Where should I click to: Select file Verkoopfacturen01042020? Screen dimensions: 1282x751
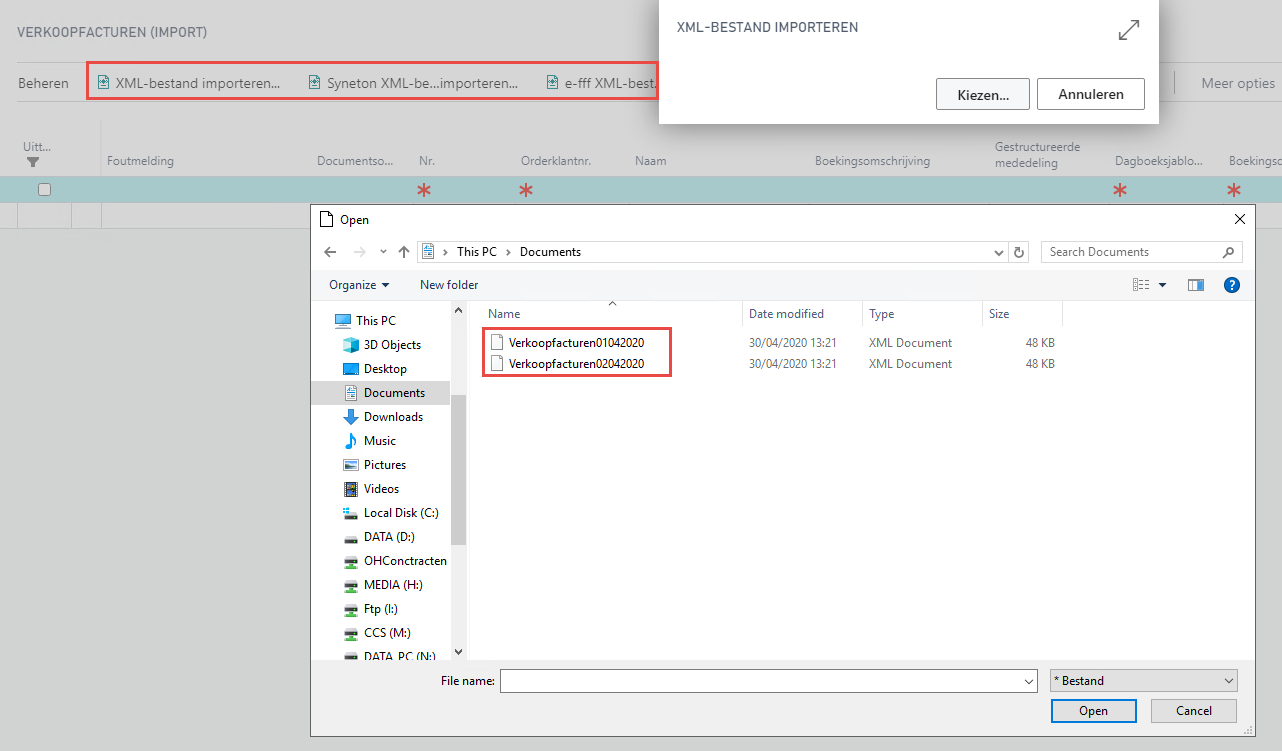pyautogui.click(x=575, y=343)
